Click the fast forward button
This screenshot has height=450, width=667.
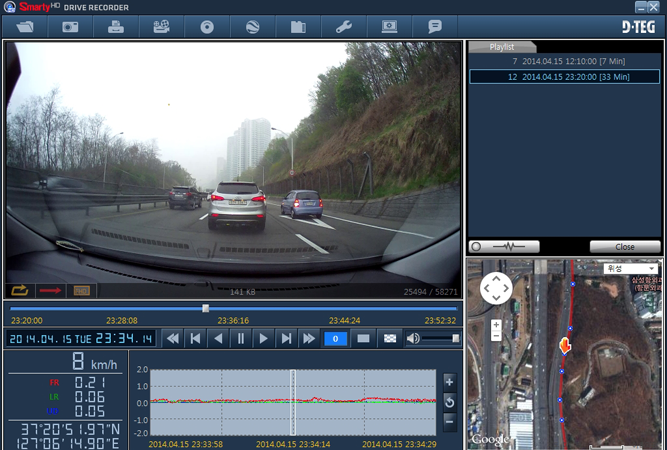point(309,339)
